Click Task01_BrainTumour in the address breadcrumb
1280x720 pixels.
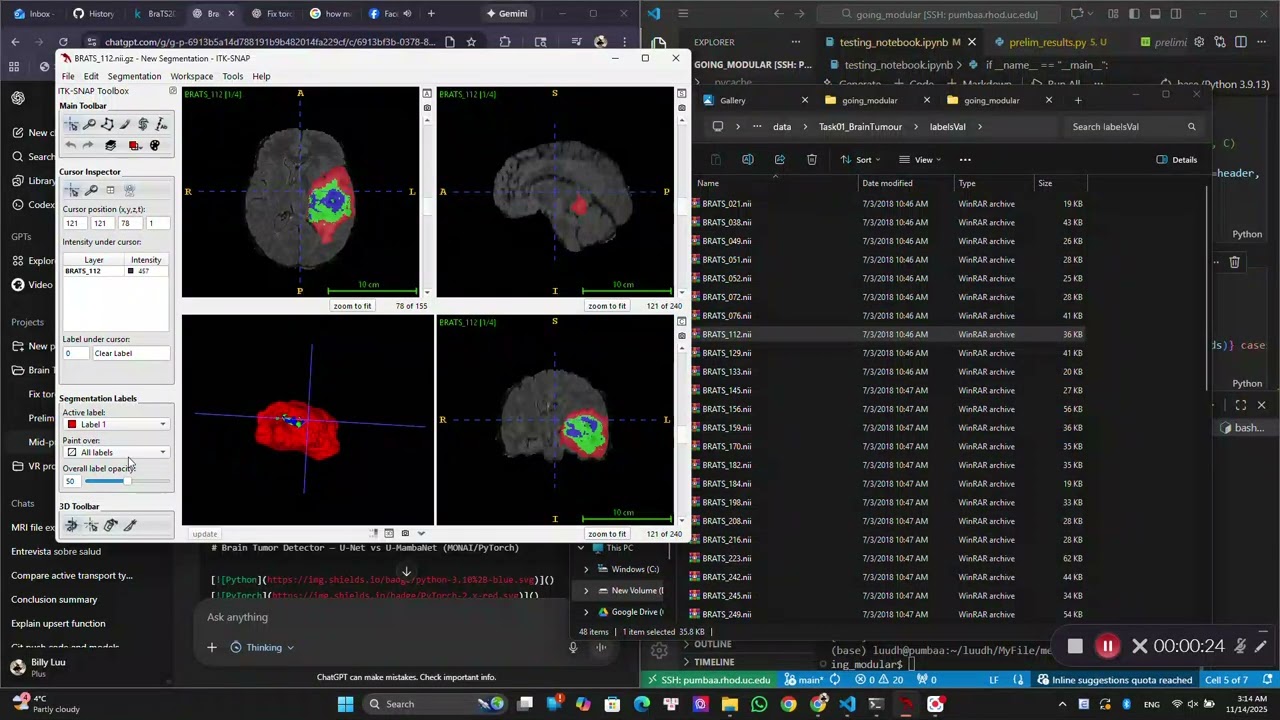point(860,127)
